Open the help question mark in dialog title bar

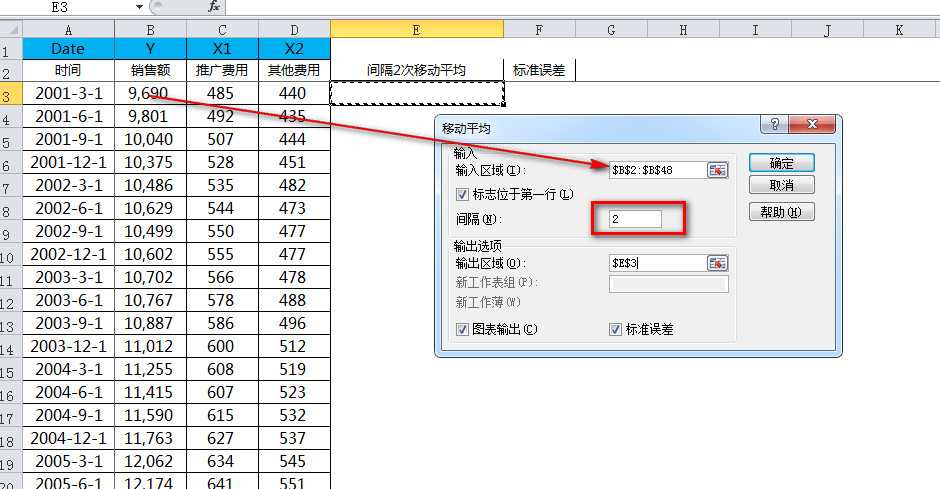pos(775,124)
